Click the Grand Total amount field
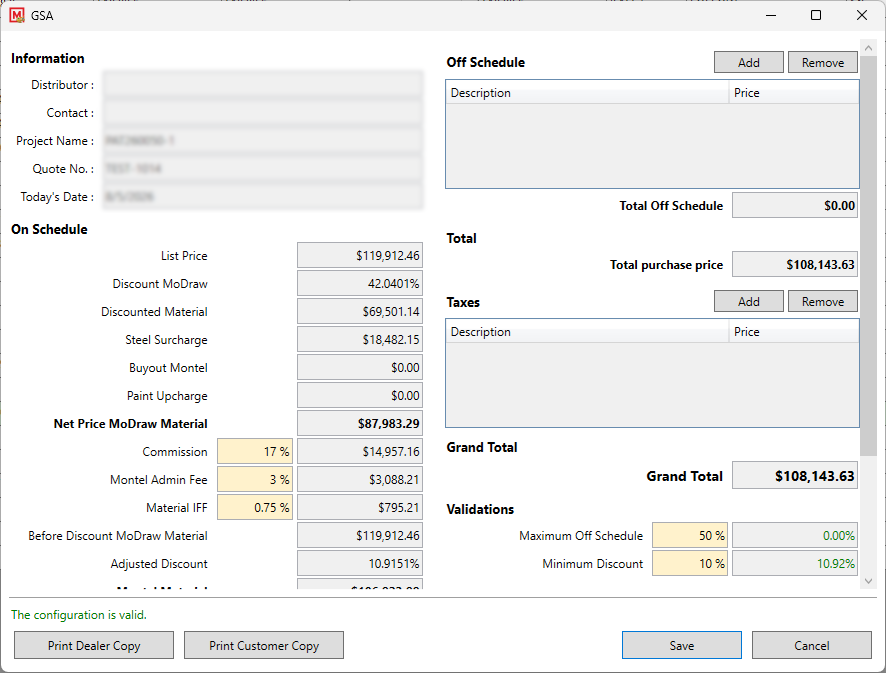This screenshot has height=673, width=886. [x=795, y=476]
